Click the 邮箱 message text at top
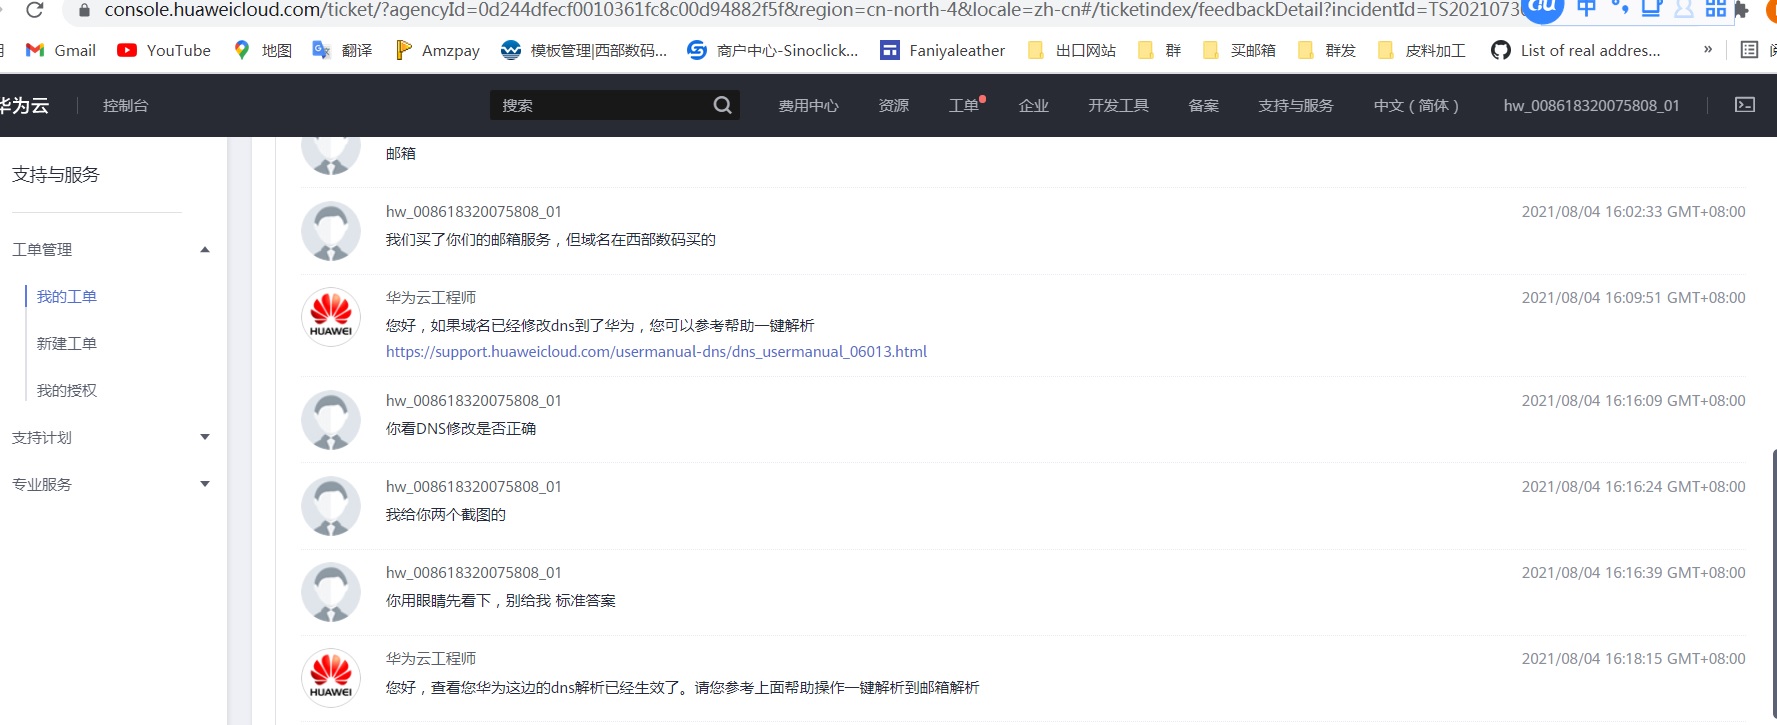The height and width of the screenshot is (725, 1777). click(400, 153)
